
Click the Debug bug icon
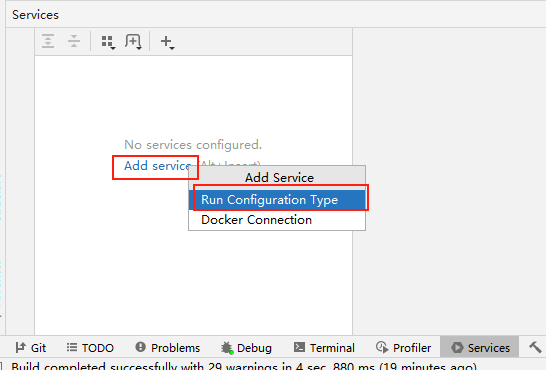pyautogui.click(x=227, y=348)
